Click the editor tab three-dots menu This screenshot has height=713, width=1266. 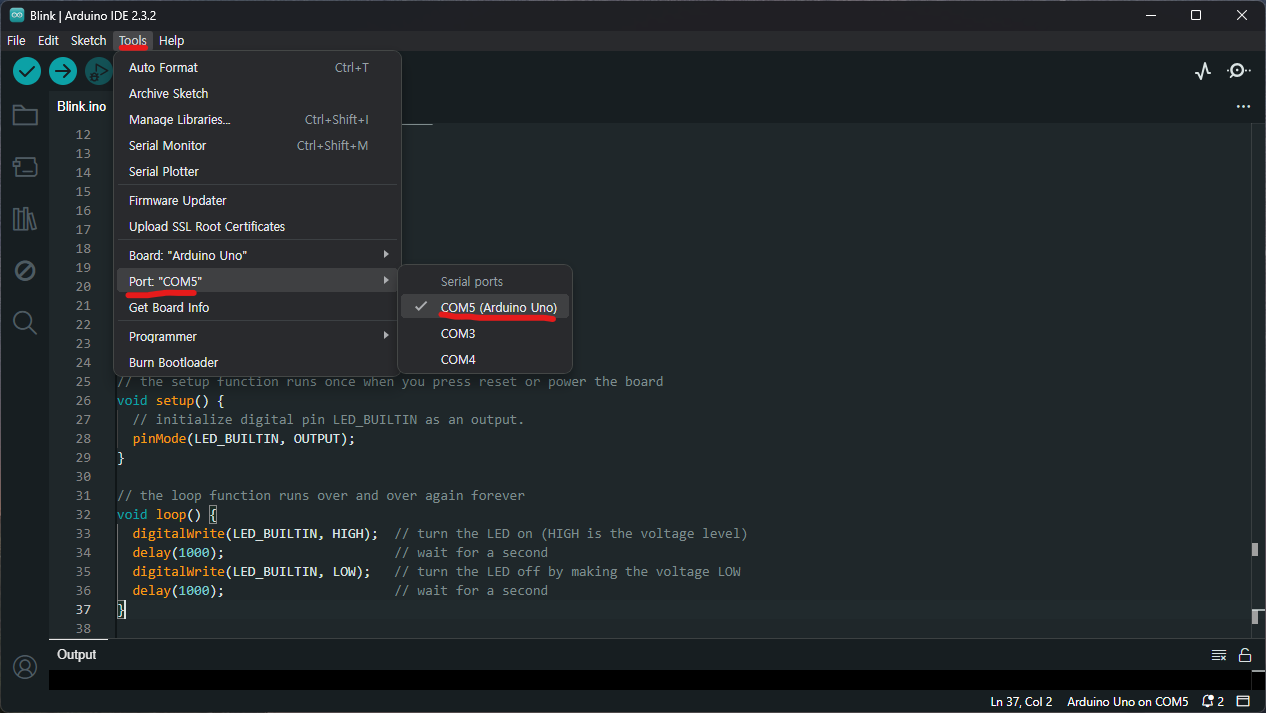[x=1243, y=106]
